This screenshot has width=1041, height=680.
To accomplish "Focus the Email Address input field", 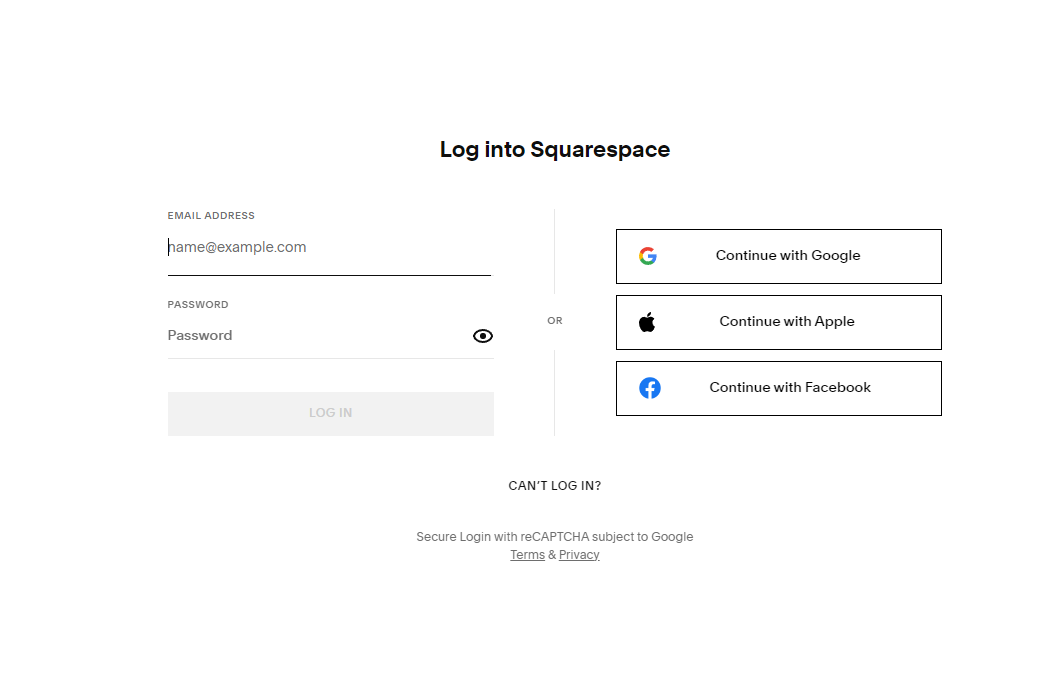I will pyautogui.click(x=329, y=247).
